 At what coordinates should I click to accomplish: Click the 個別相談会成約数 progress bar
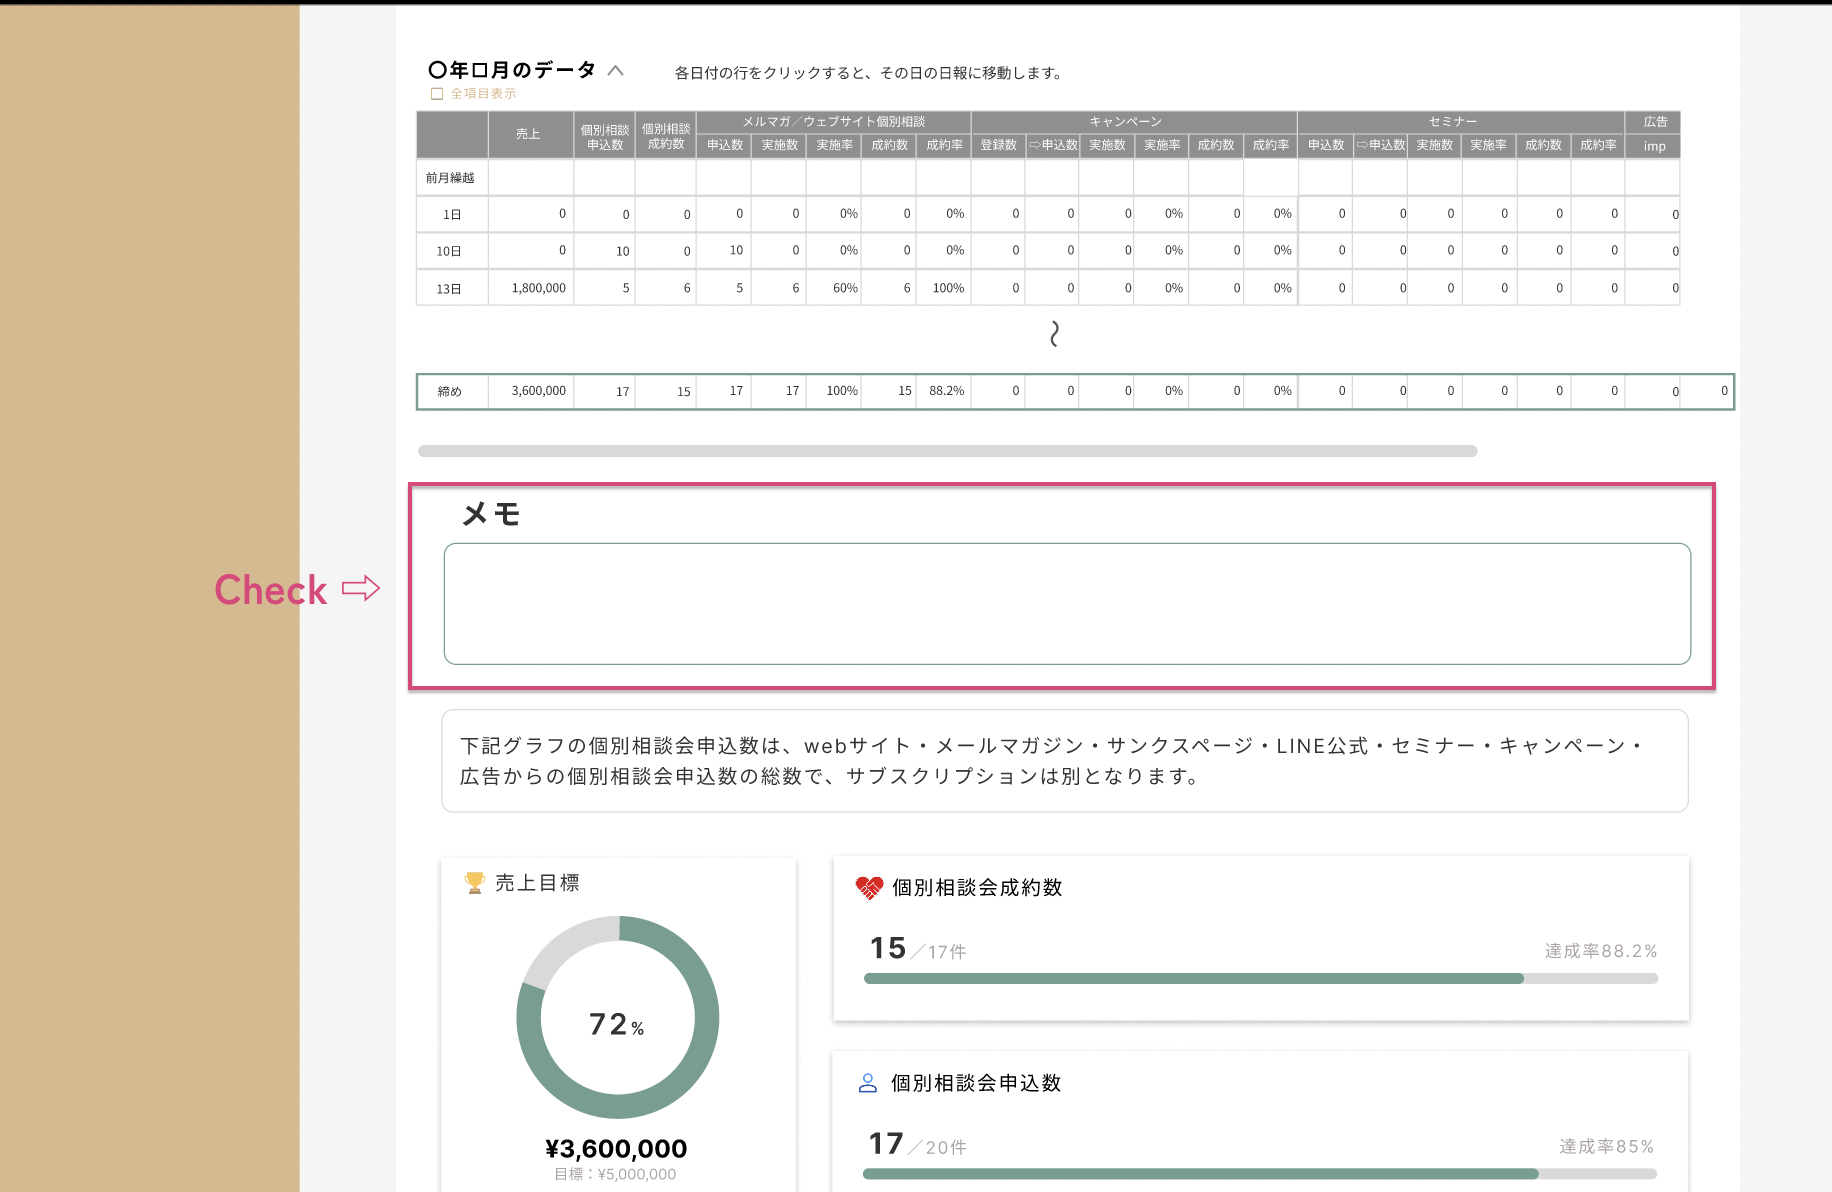click(1260, 979)
